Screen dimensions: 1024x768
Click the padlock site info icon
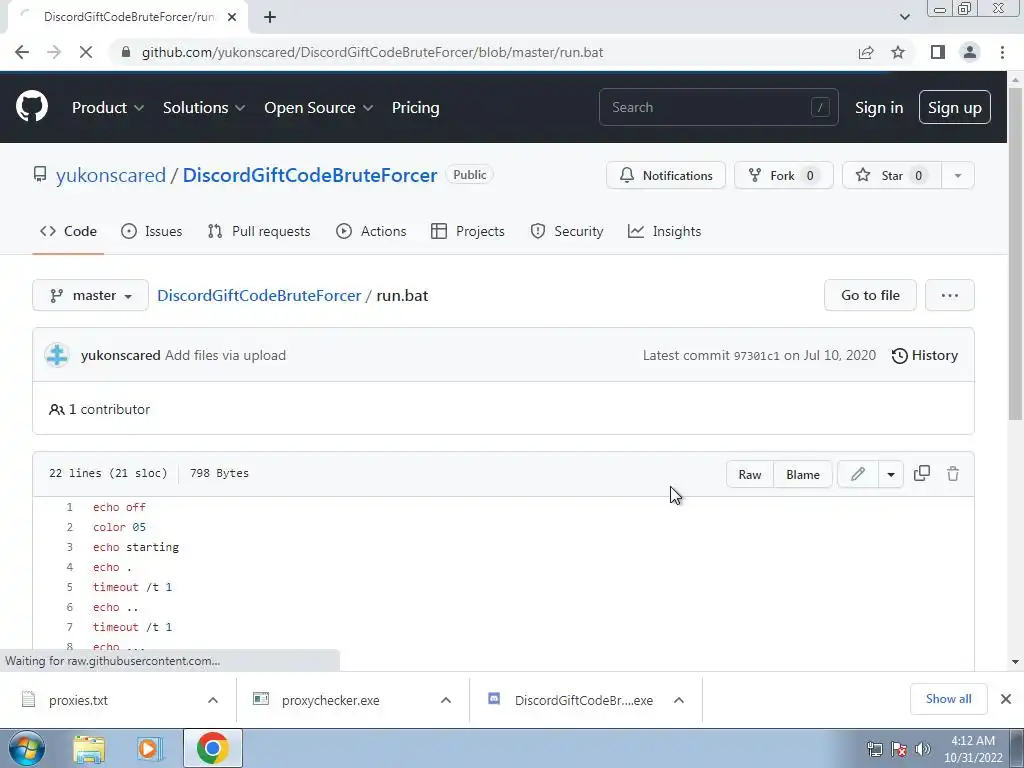pyautogui.click(x=126, y=52)
